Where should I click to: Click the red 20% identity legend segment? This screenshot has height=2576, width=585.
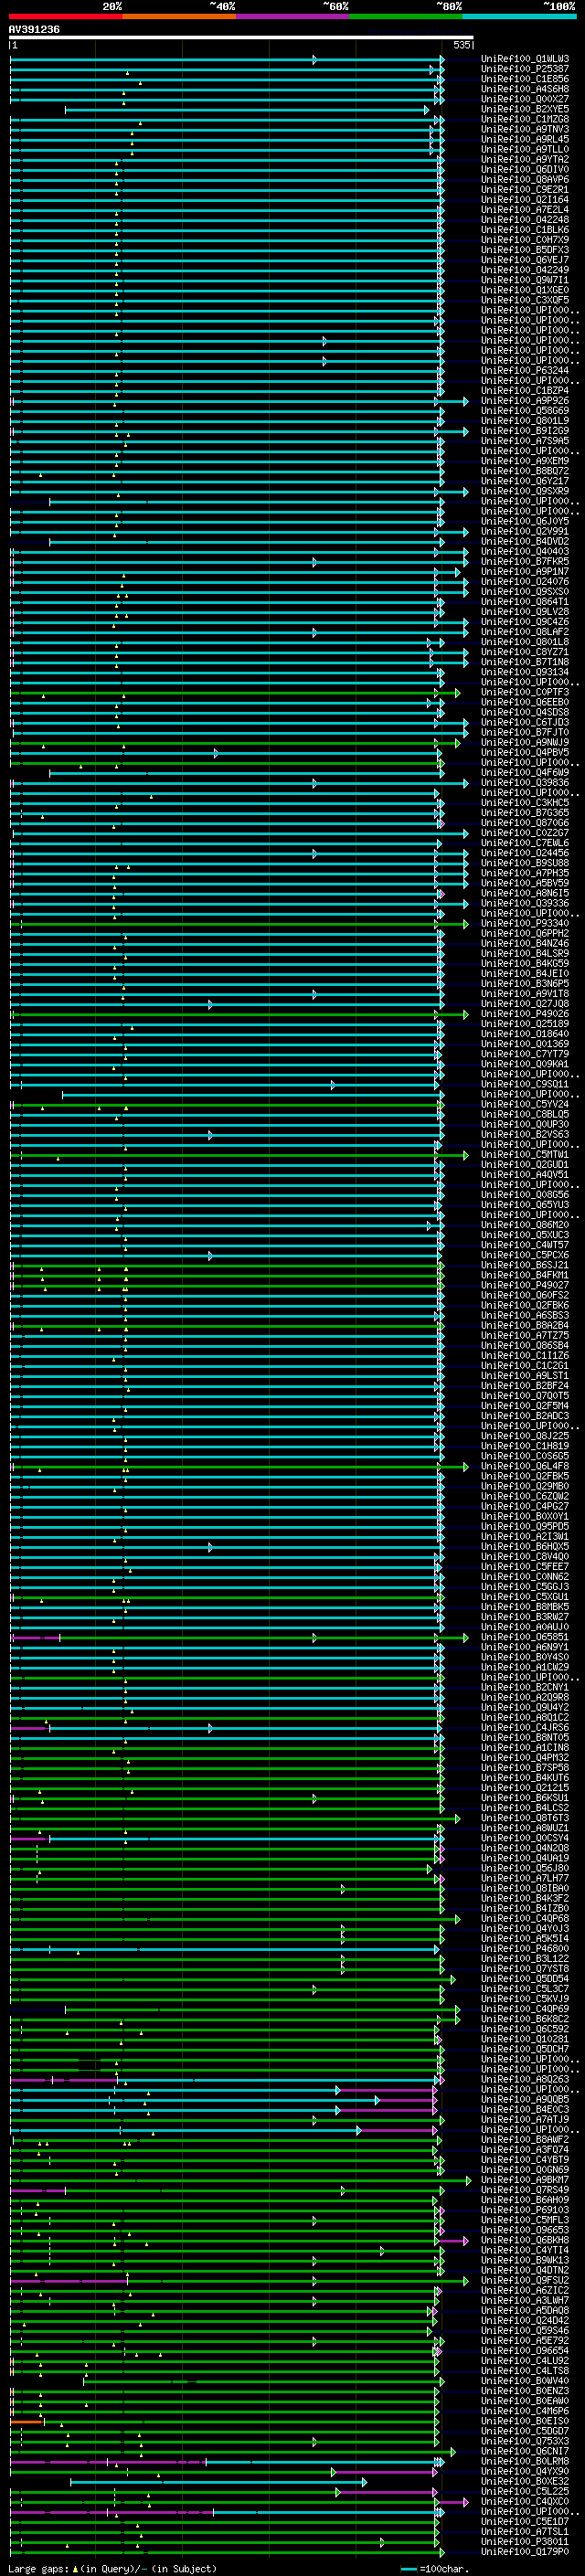(65, 16)
